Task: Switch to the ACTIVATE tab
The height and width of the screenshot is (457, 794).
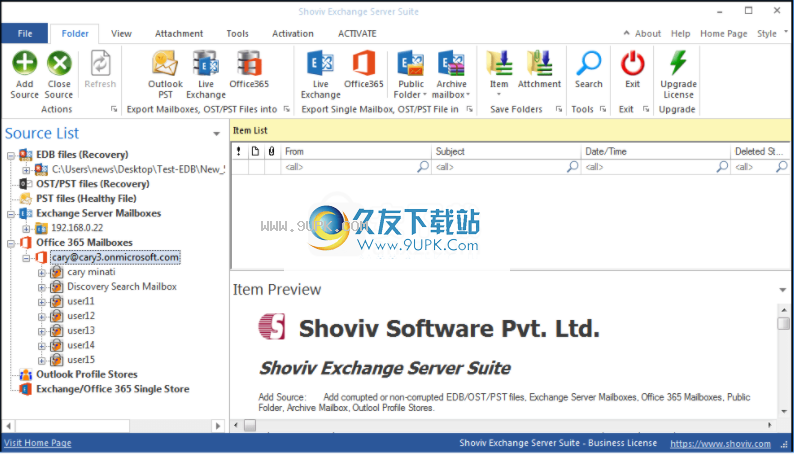Action: [x=357, y=33]
